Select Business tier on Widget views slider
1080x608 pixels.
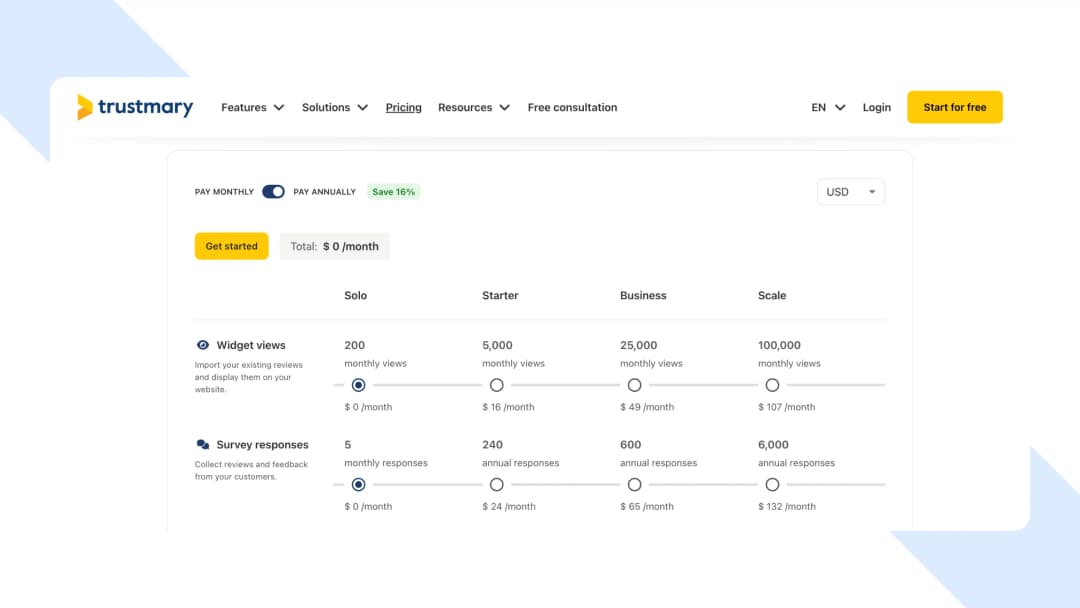click(x=634, y=384)
